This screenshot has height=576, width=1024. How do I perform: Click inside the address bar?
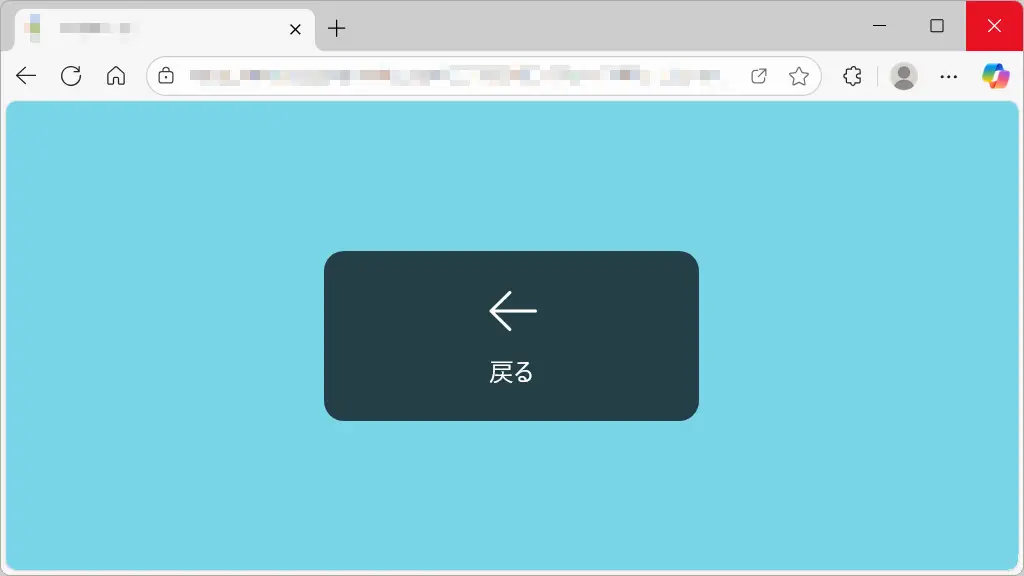[450, 75]
